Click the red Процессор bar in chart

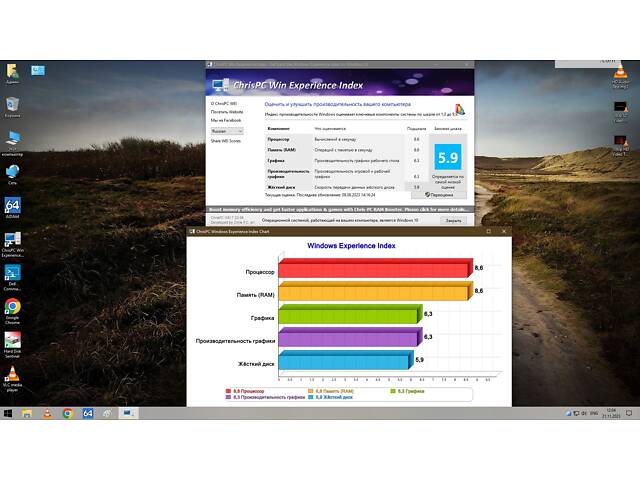[375, 269]
